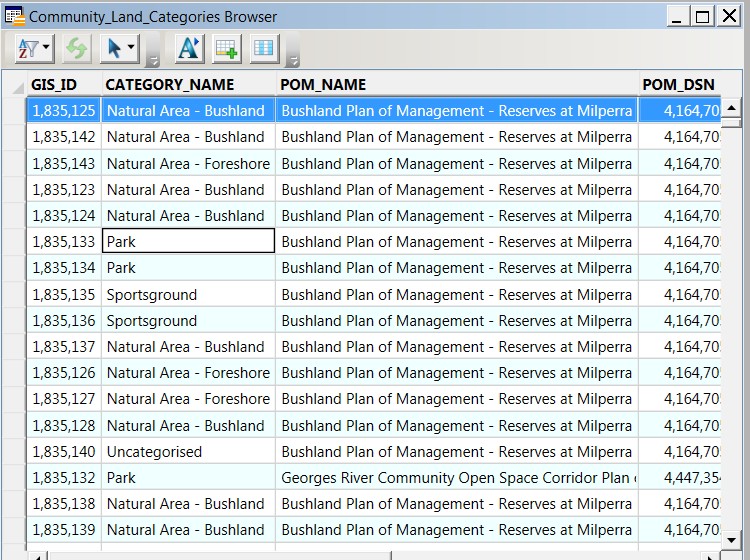Image resolution: width=750 pixels, height=560 pixels.
Task: Click the Add New Row icon
Action: [227, 48]
